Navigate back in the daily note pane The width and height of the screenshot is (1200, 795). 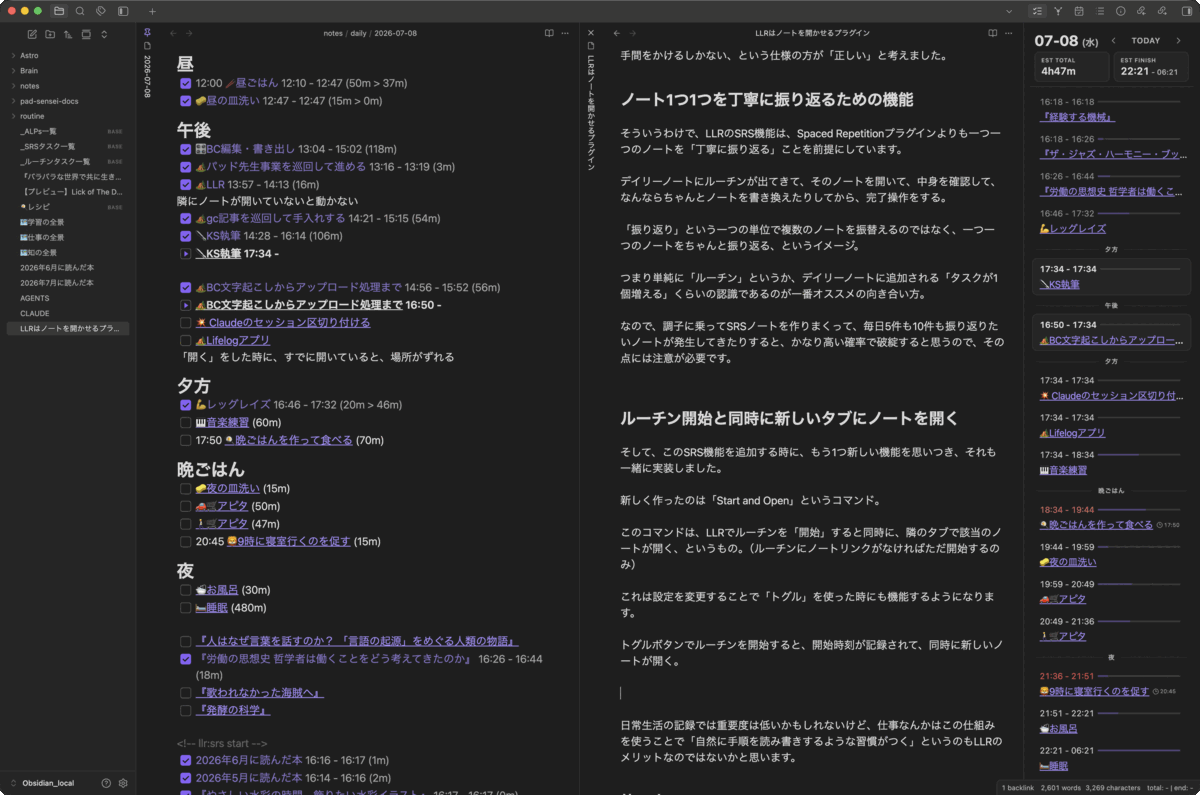[173, 33]
